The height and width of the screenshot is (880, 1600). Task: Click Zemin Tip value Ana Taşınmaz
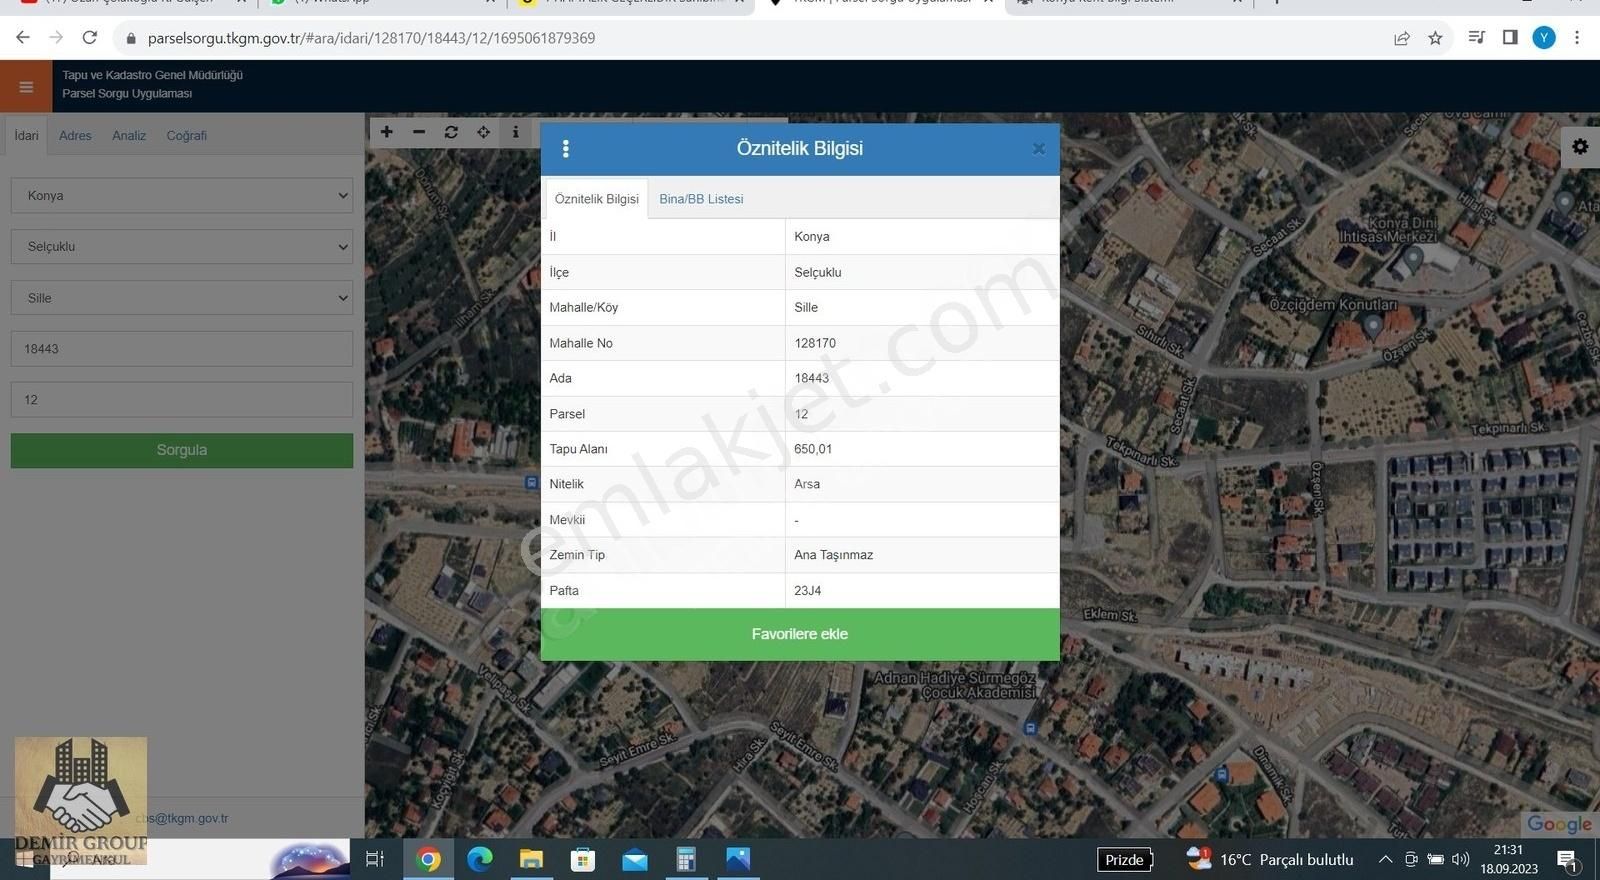(834, 555)
